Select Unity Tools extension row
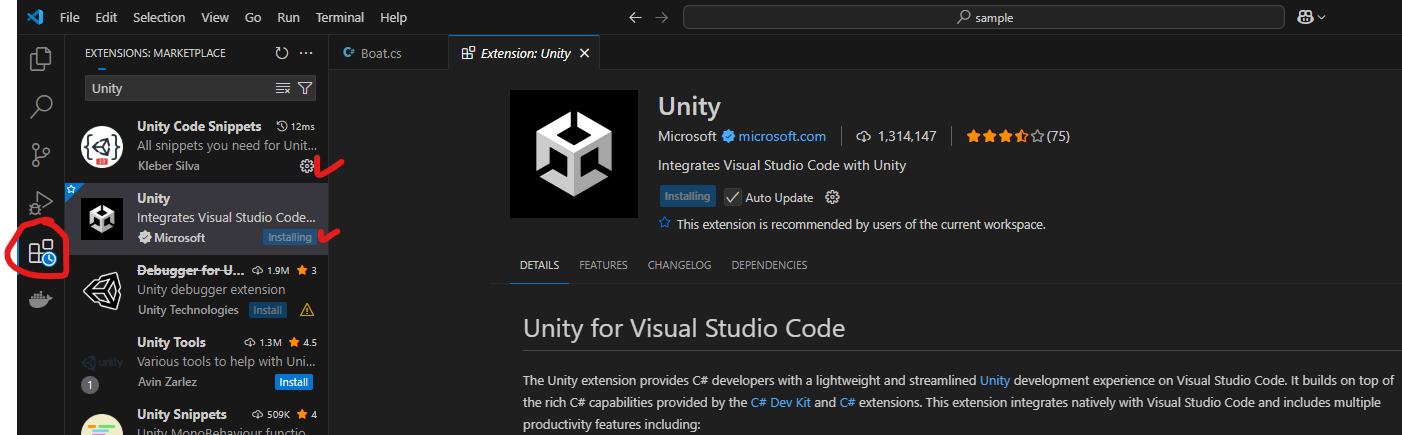Viewport: 1402px width, 435px height. pos(197,363)
